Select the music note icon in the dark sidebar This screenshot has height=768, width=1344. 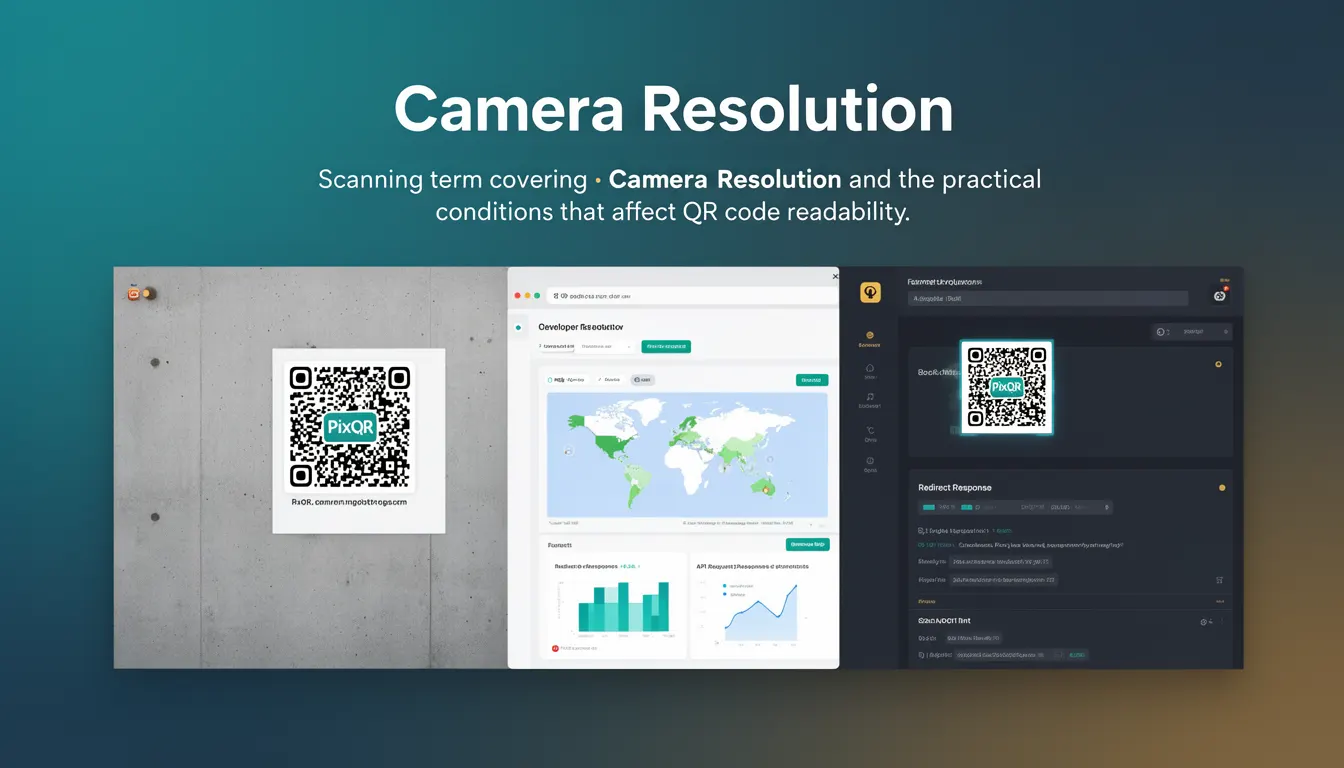869,397
